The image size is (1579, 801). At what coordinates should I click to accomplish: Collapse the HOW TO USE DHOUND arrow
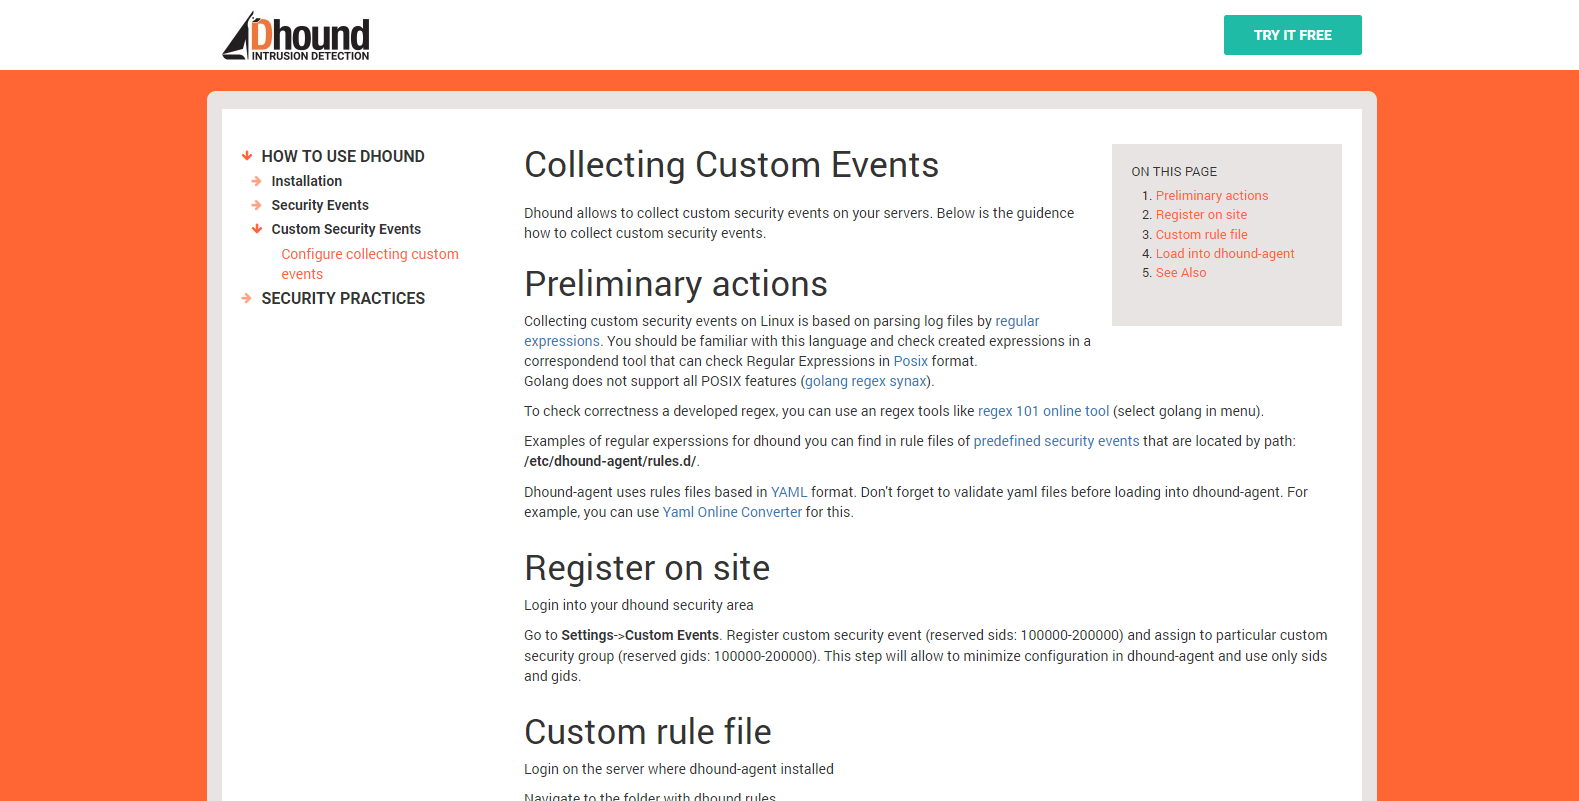click(x=247, y=156)
